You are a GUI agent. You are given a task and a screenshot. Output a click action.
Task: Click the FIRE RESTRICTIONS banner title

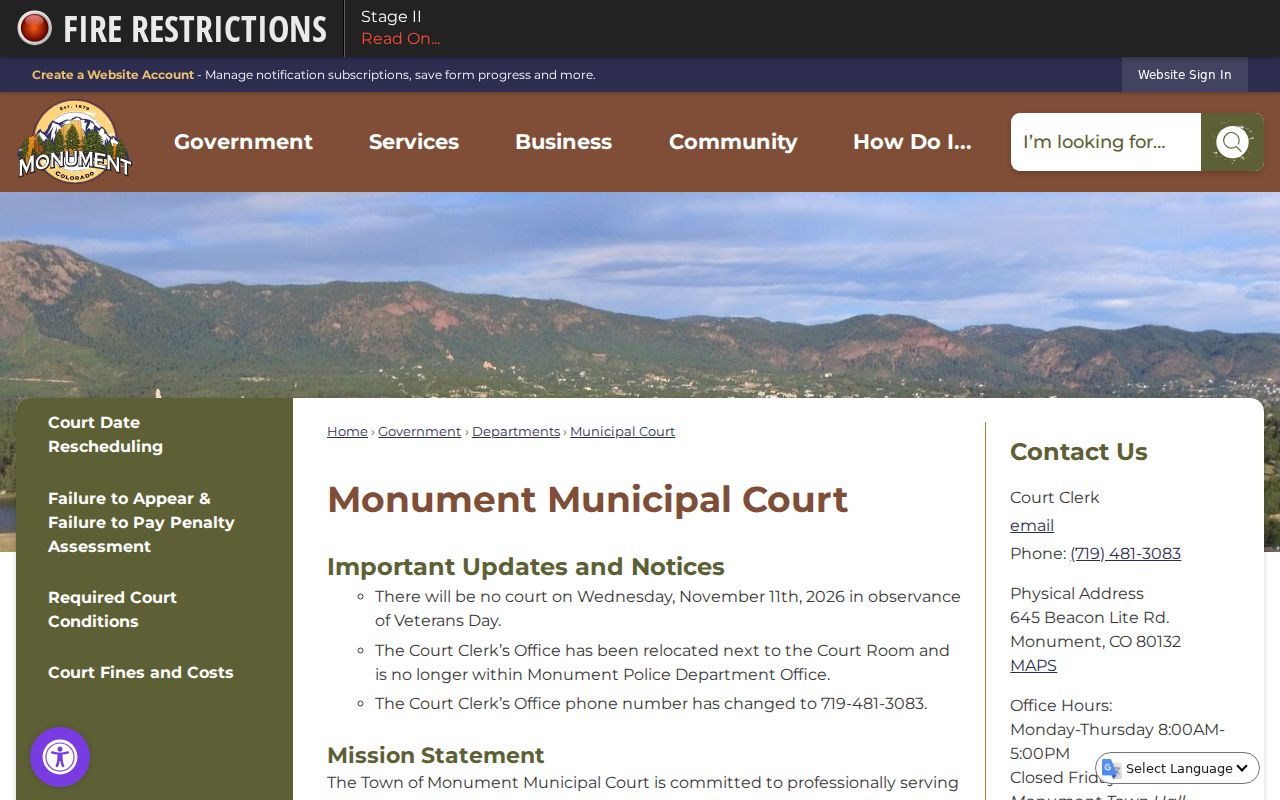[195, 29]
